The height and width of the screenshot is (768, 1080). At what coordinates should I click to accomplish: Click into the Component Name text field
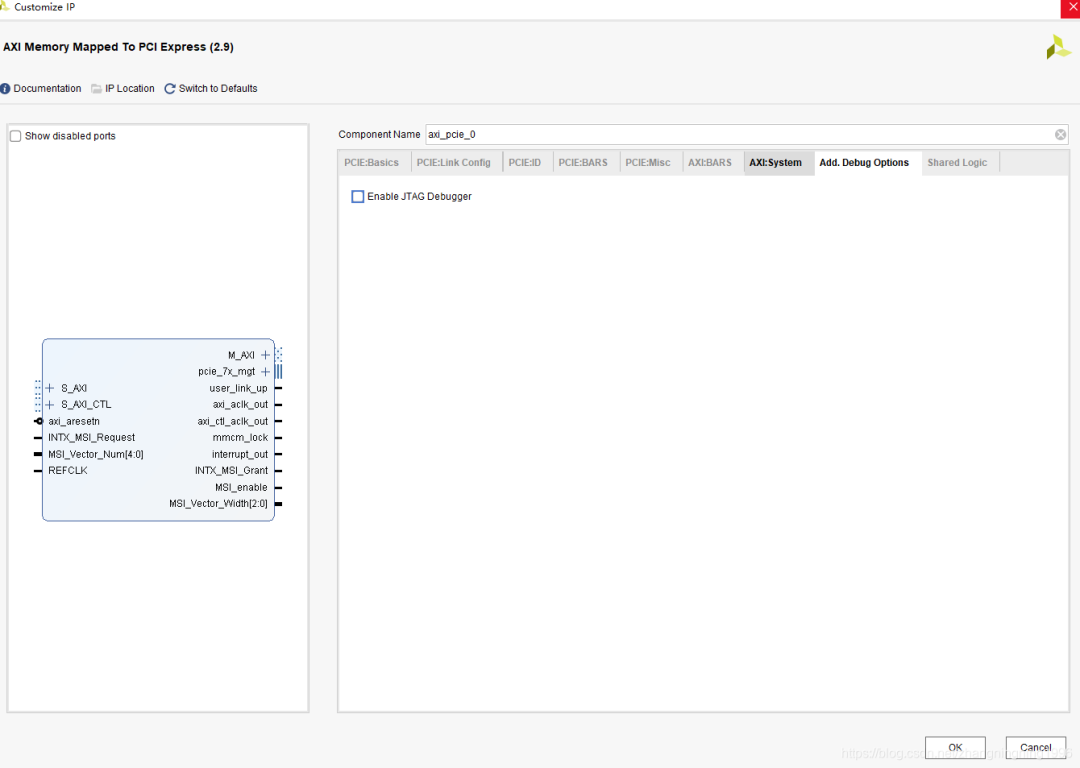[x=735, y=134]
